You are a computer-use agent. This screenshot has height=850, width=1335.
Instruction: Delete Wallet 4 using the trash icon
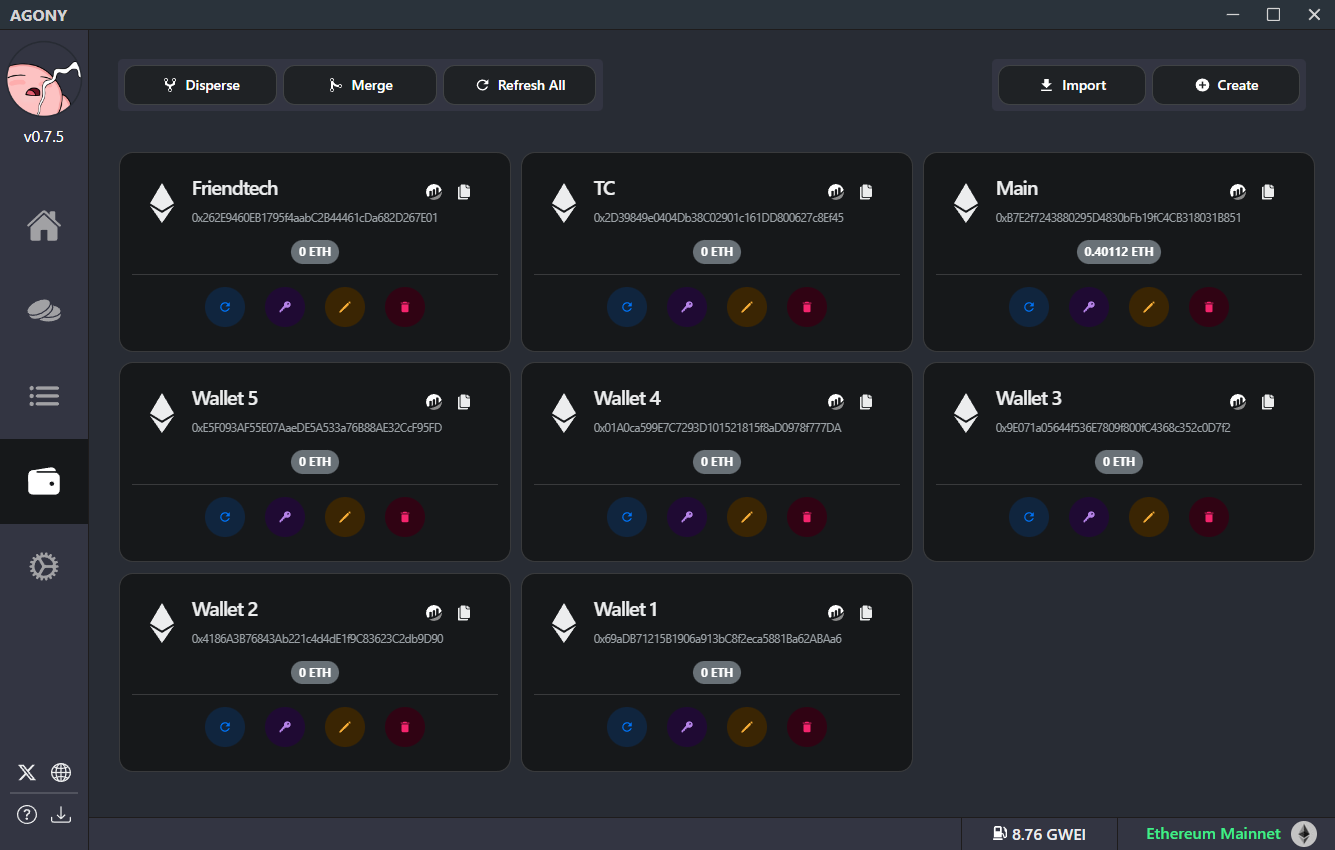coord(807,517)
